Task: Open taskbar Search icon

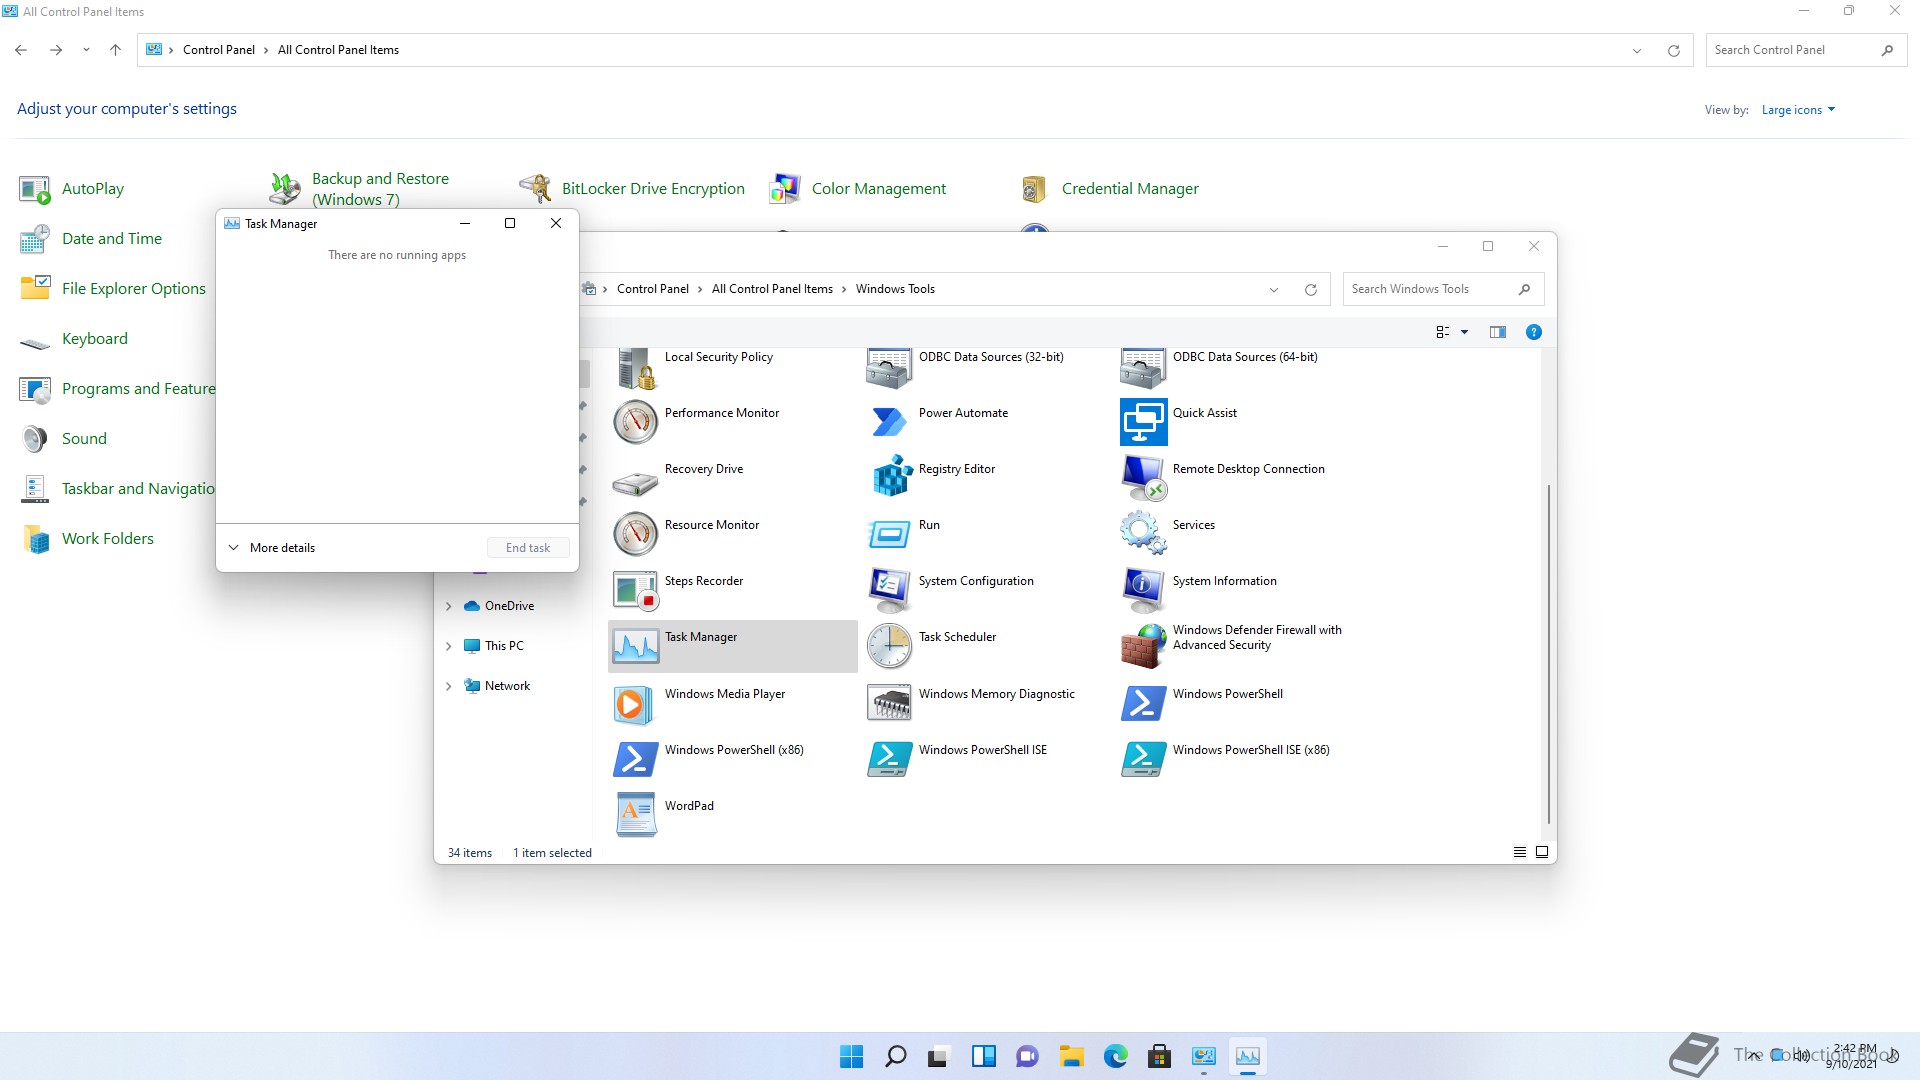Action: 896,1056
